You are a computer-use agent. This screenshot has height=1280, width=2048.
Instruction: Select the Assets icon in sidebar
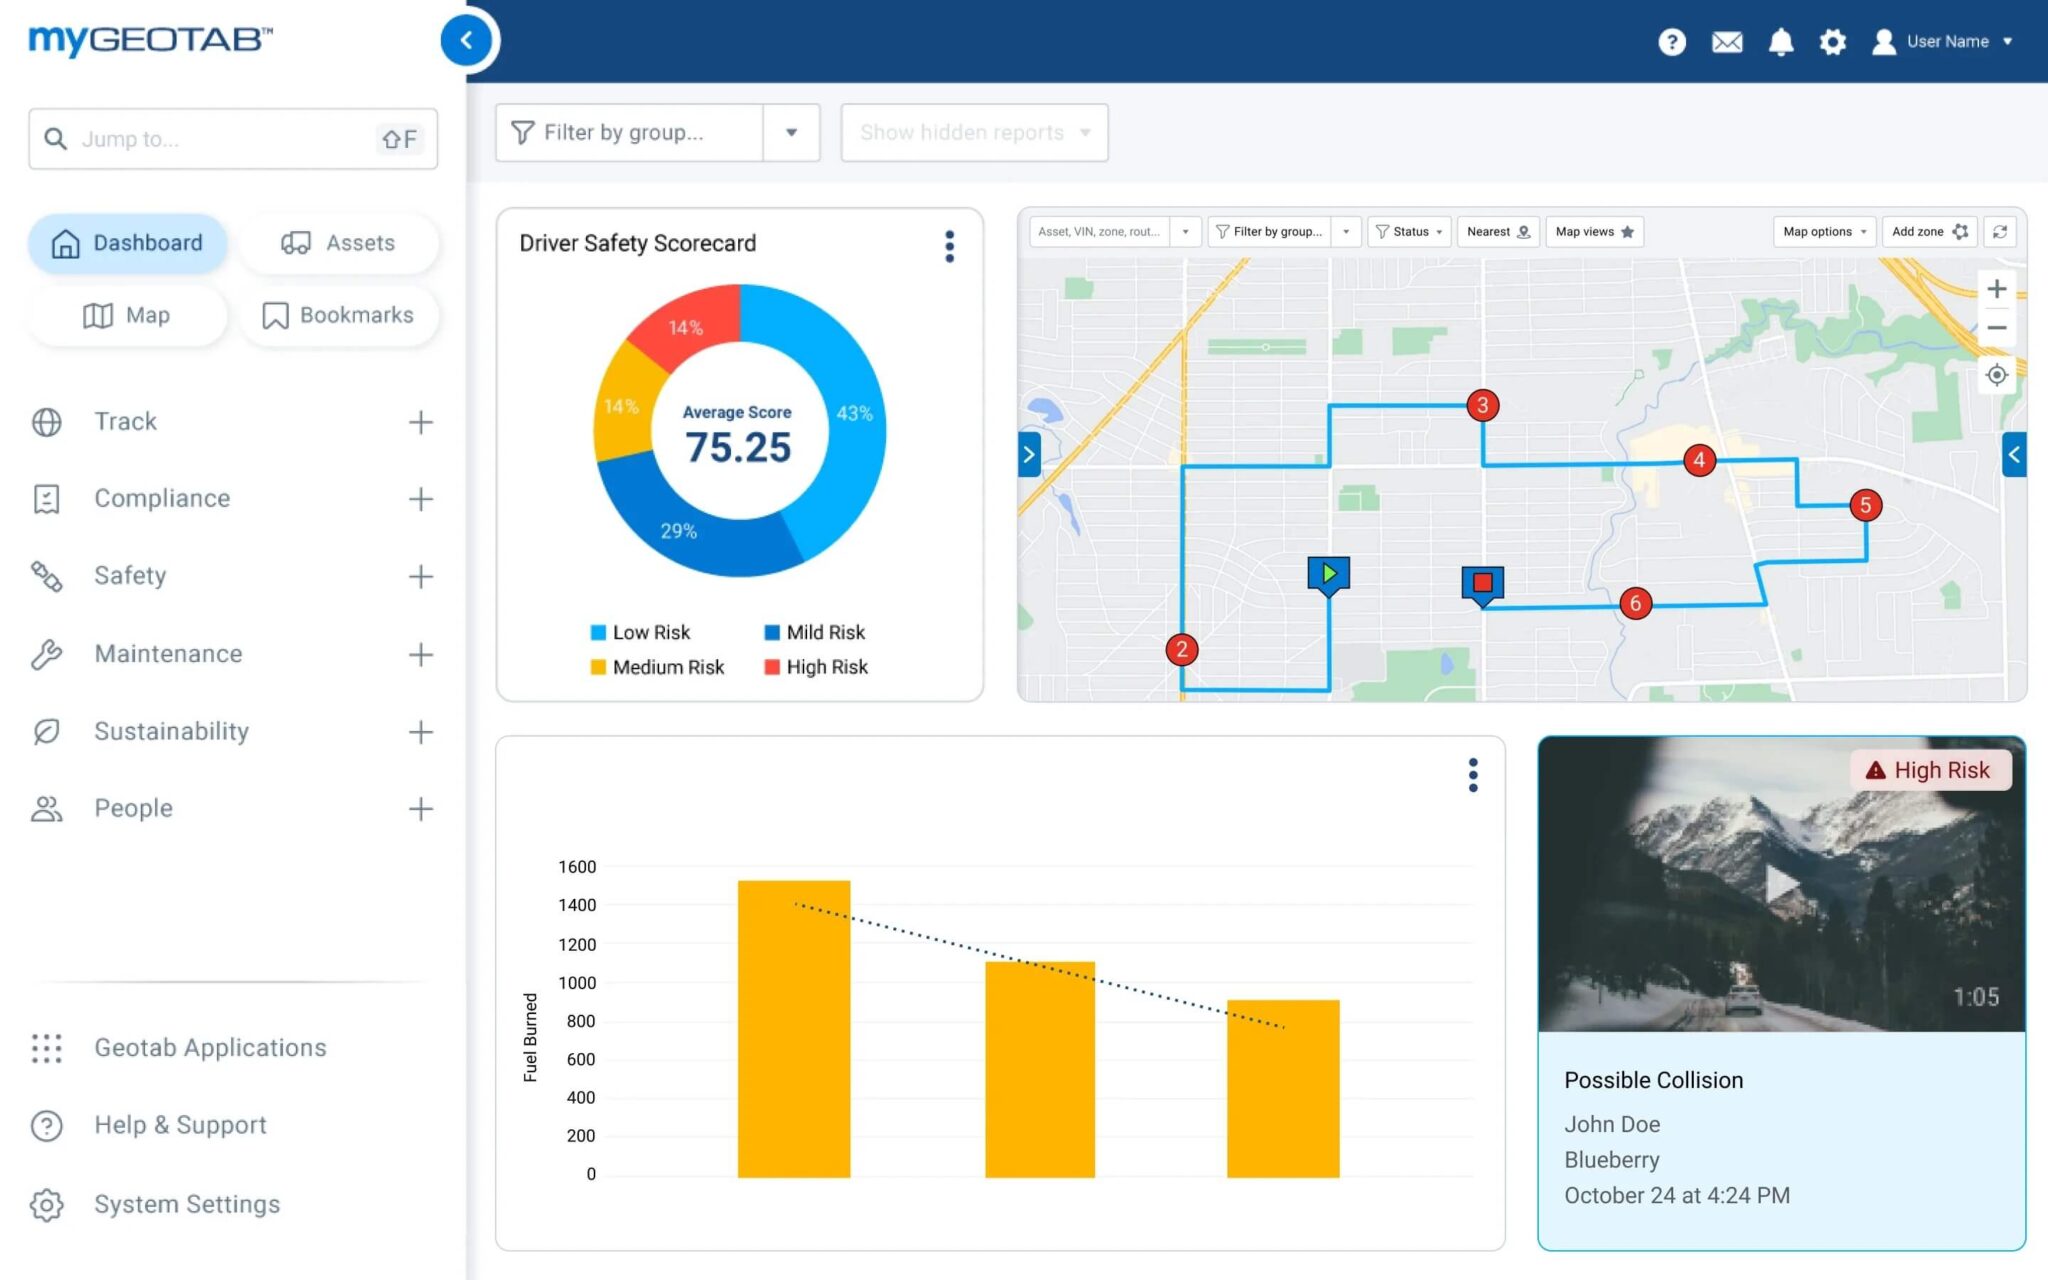coord(295,242)
